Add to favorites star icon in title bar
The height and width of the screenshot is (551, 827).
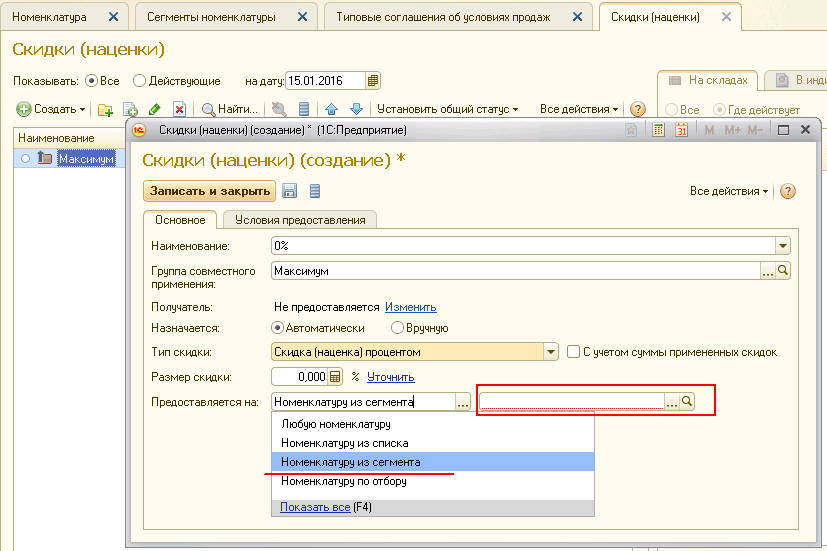(x=631, y=130)
